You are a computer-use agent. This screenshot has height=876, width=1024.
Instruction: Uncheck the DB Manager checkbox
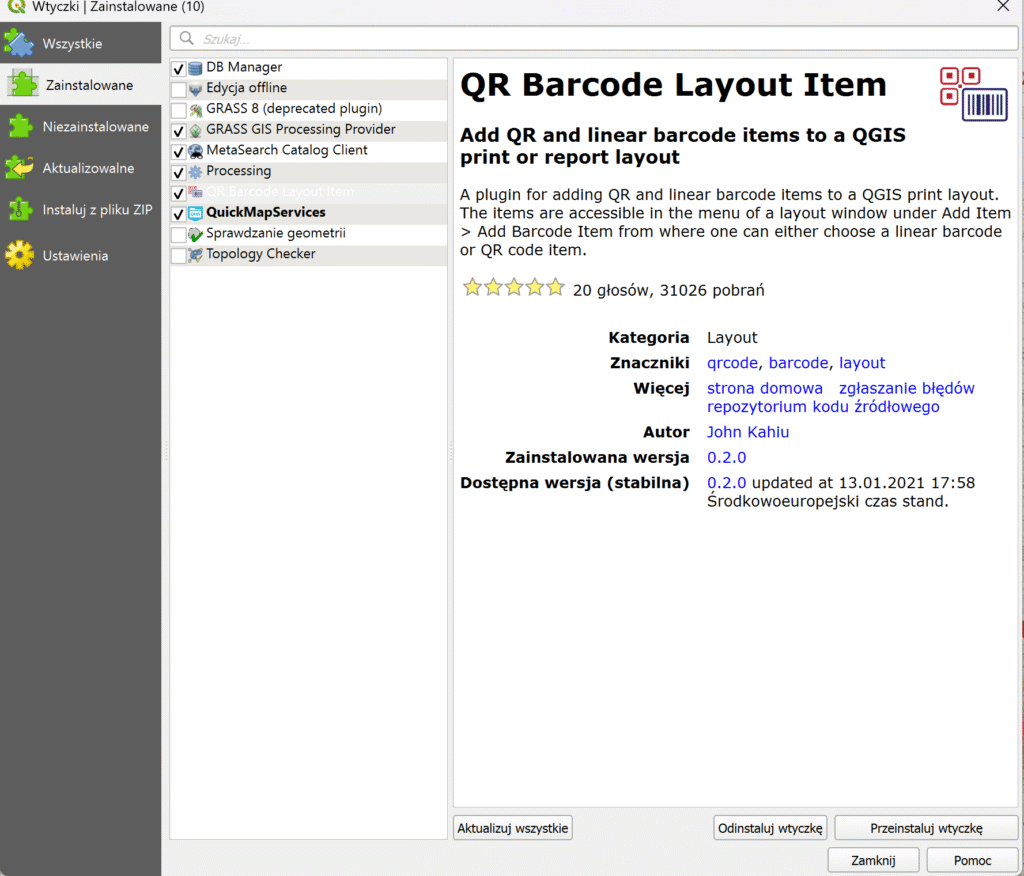[x=179, y=69]
